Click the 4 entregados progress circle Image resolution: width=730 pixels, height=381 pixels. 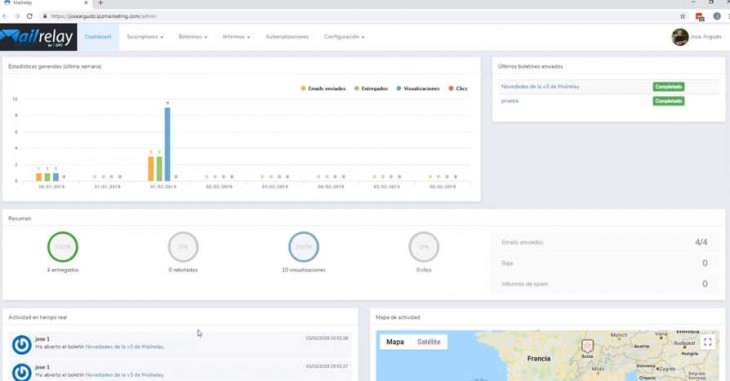point(62,247)
